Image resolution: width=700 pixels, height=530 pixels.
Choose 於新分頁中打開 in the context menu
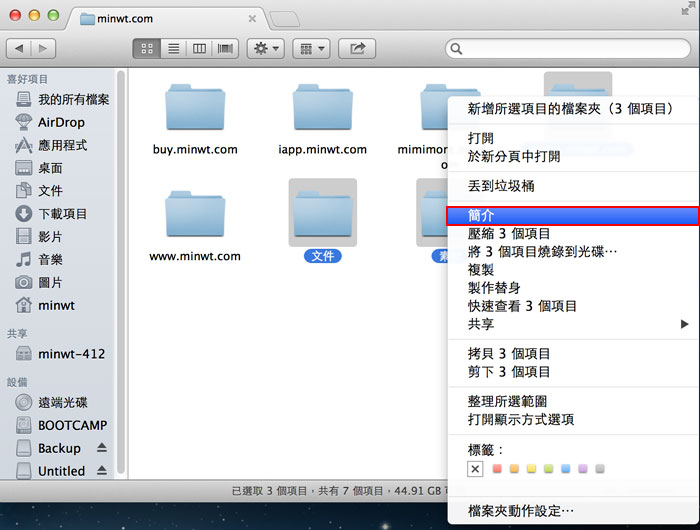point(573,156)
